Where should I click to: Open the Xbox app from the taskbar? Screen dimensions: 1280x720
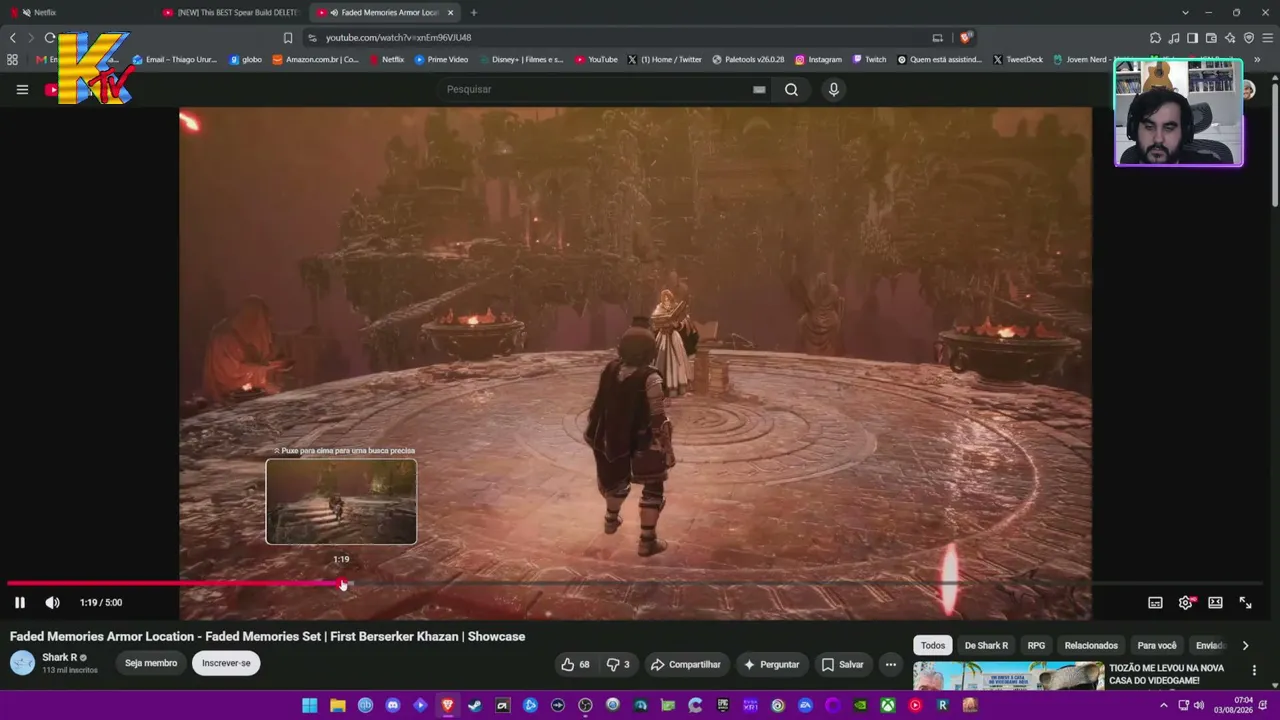tap(887, 706)
